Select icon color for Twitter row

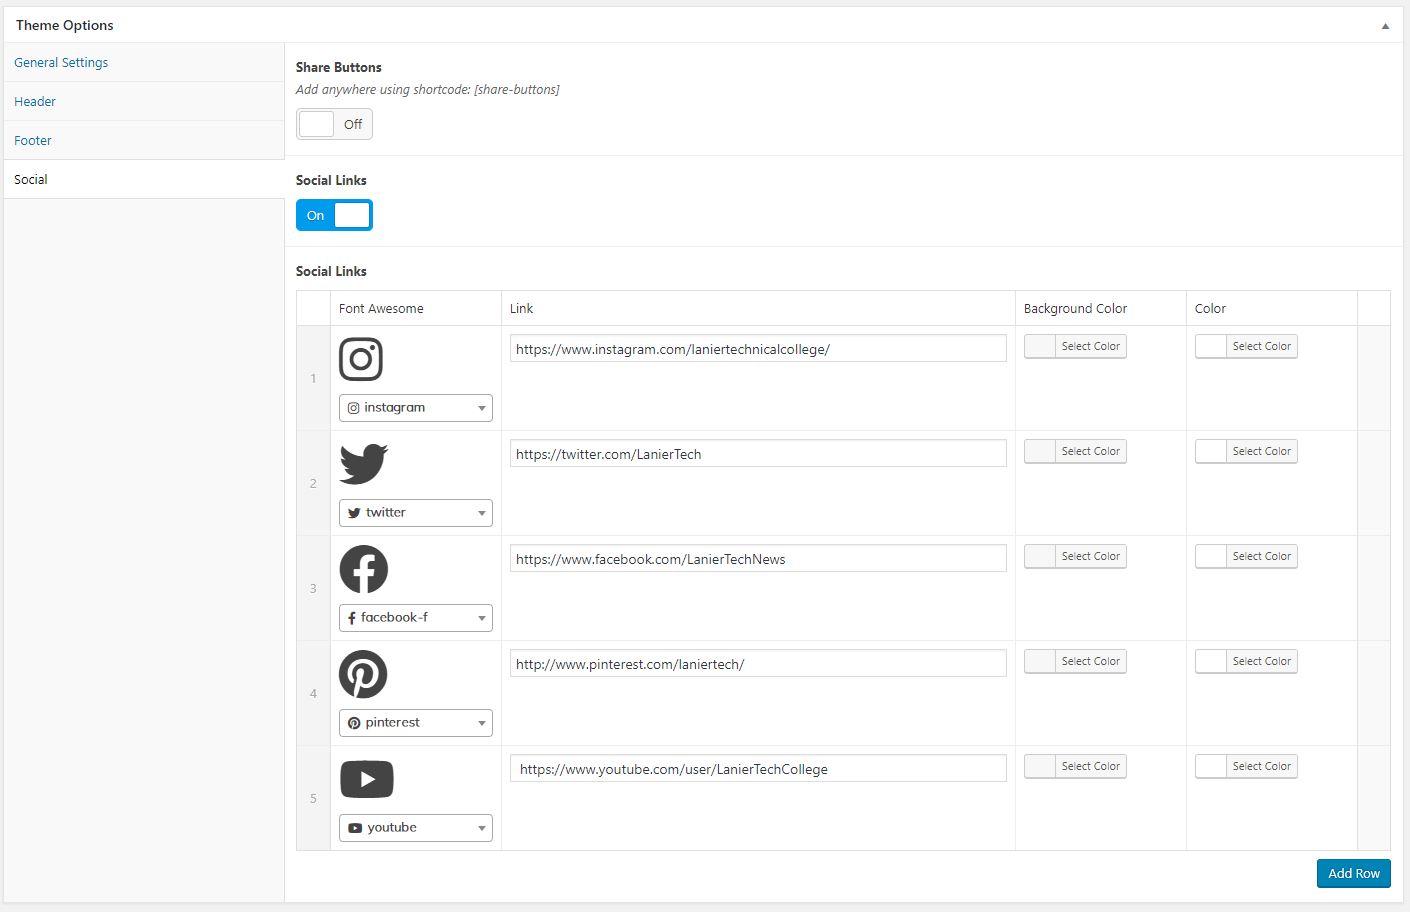1246,451
